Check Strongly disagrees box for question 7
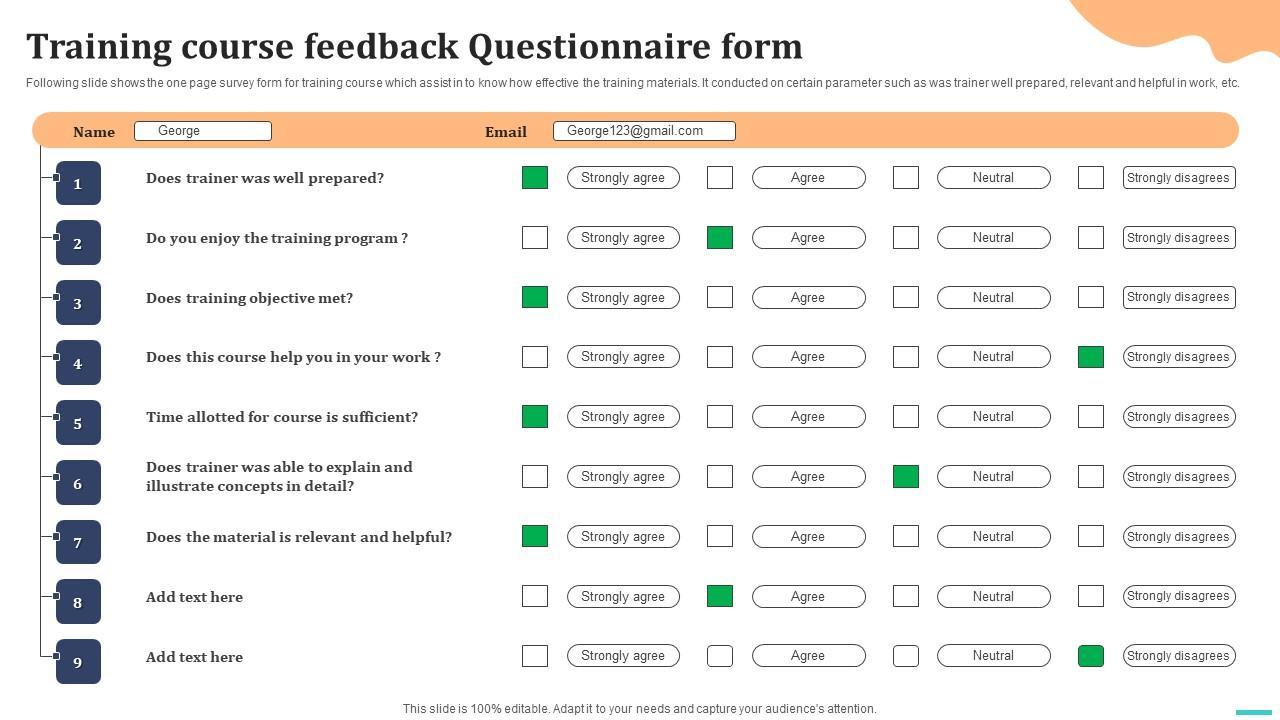Screen dimensions: 1280x720 [1091, 537]
